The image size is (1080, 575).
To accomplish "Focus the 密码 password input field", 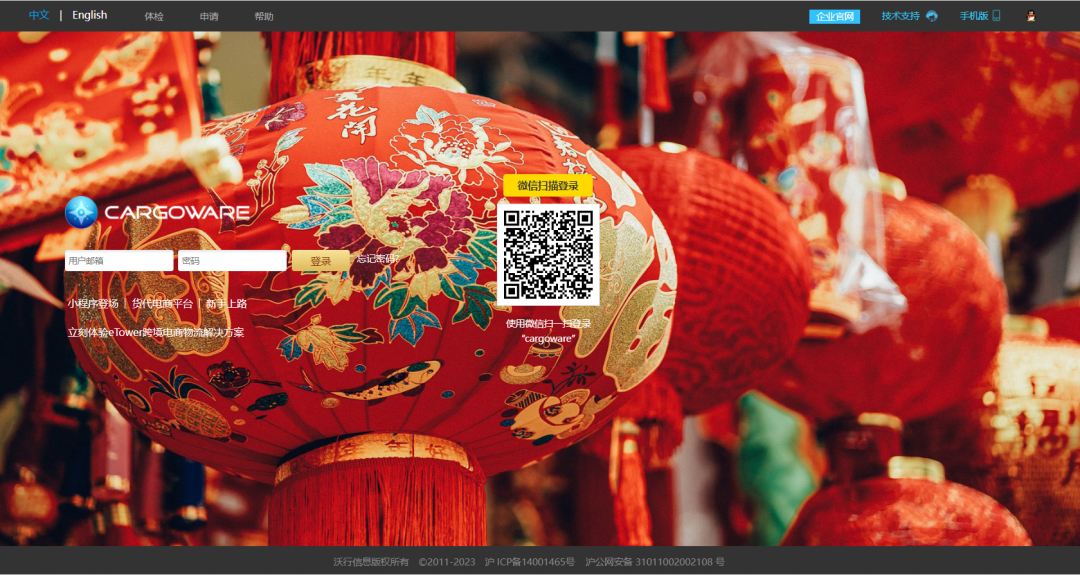I will pos(232,261).
